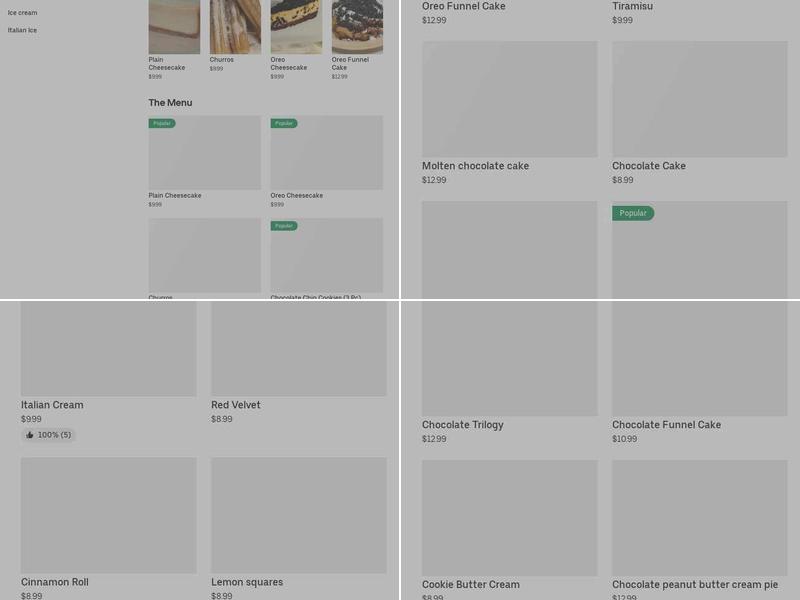Open Chocolate Trilogy item
This screenshot has height=600, width=800.
(462, 424)
